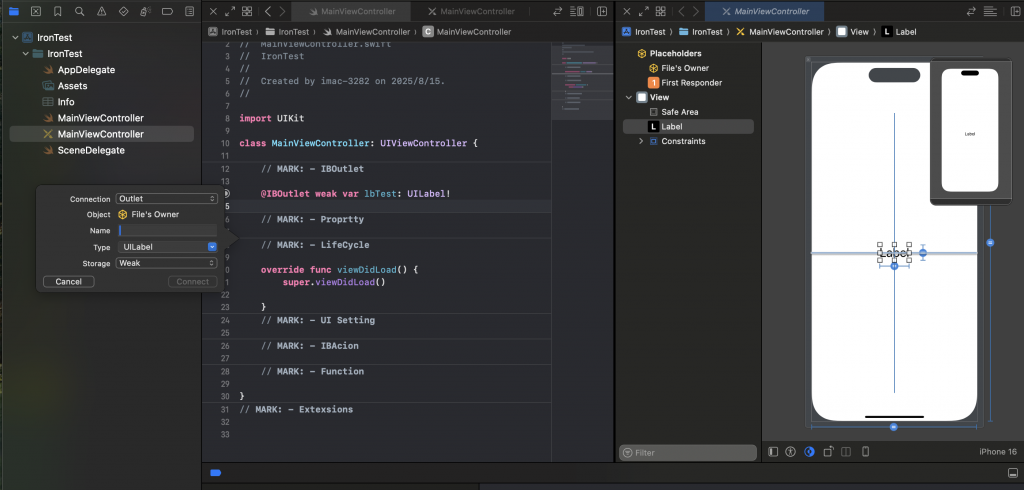Click the blue breakpoint toggle in debug bar
1024x490 pixels.
click(x=216, y=472)
